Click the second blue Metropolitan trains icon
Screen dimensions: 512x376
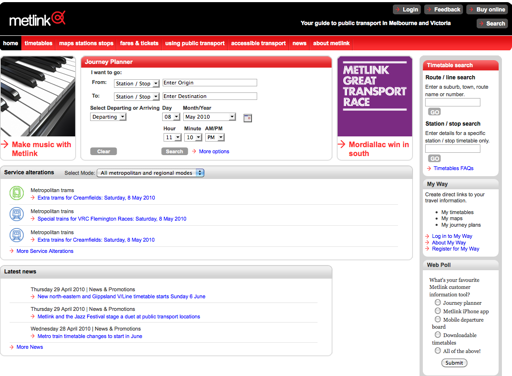pos(16,235)
